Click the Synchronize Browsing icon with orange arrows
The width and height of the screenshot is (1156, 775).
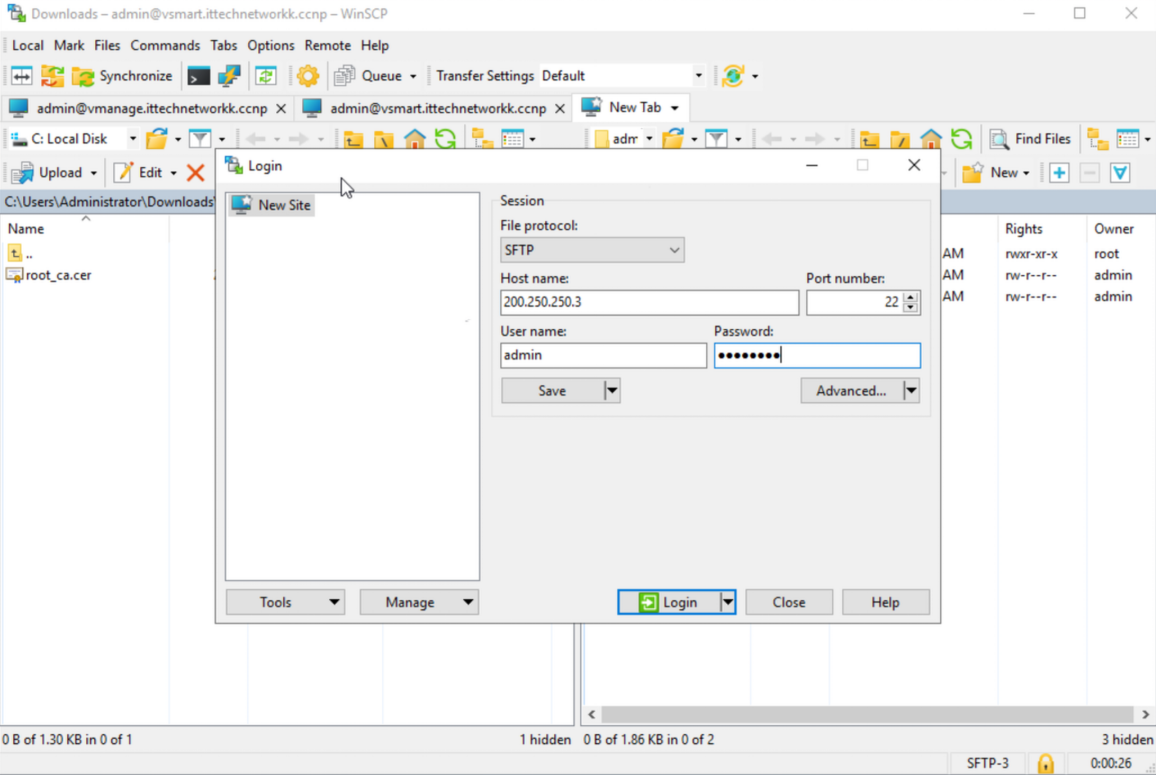pyautogui.click(x=52, y=76)
